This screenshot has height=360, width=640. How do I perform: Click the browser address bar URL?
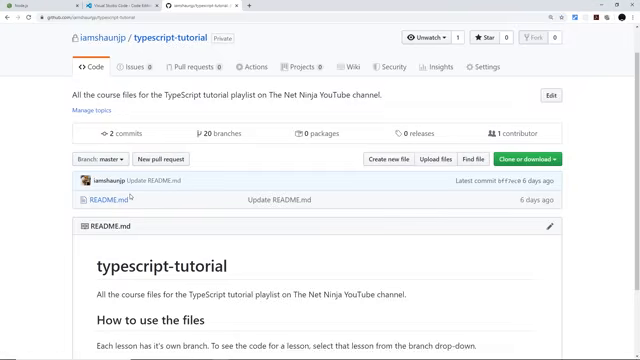tap(91, 18)
